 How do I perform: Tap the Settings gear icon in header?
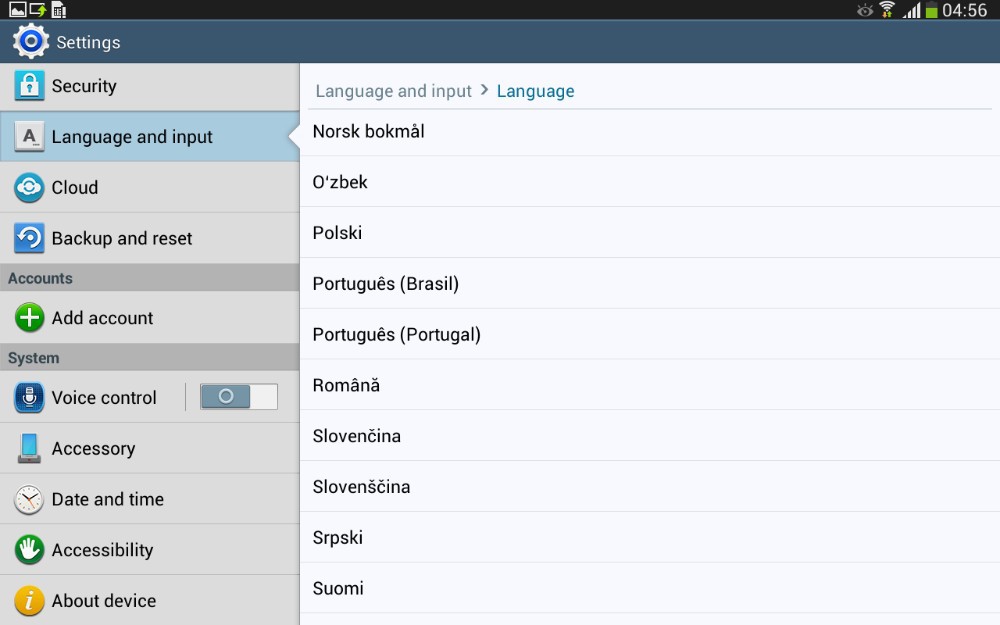[30, 42]
